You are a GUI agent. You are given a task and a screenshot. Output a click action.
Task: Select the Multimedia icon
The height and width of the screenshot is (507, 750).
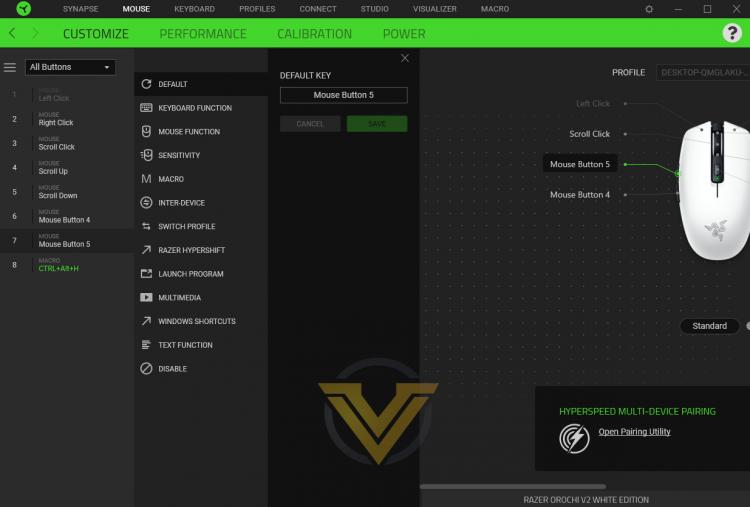146,298
